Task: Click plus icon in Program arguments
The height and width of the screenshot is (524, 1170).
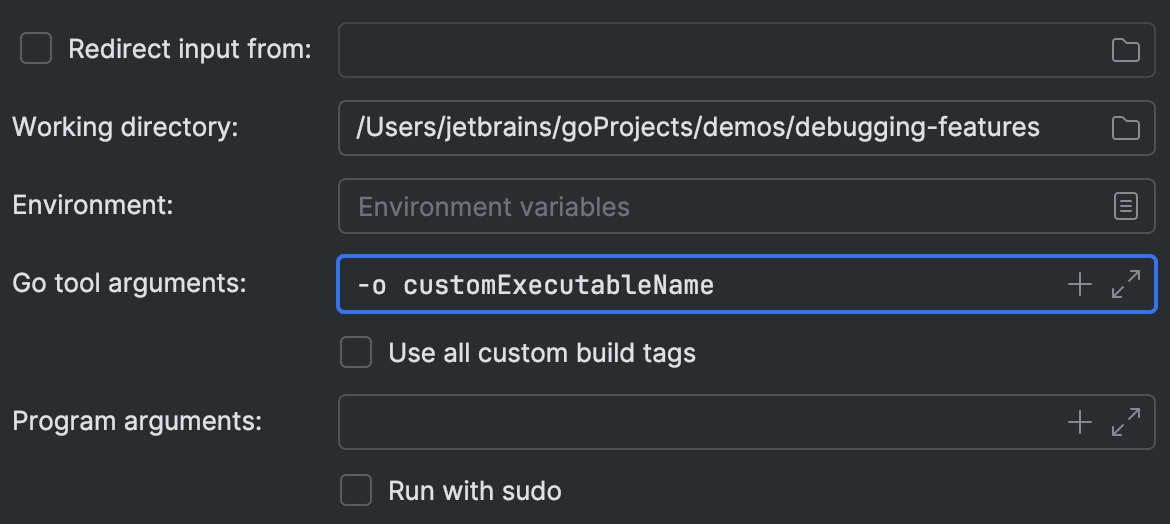Action: point(1080,422)
